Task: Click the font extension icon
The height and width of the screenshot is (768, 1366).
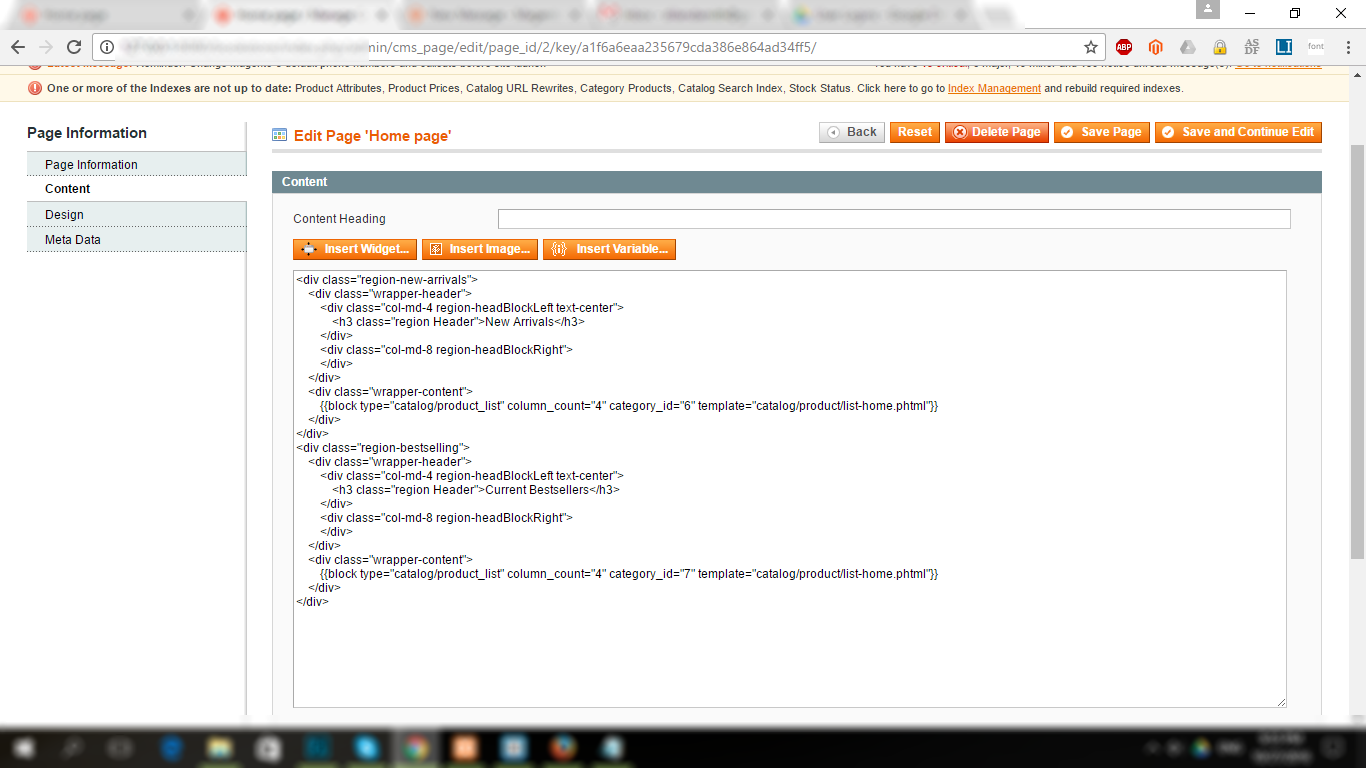Action: 1316,47
